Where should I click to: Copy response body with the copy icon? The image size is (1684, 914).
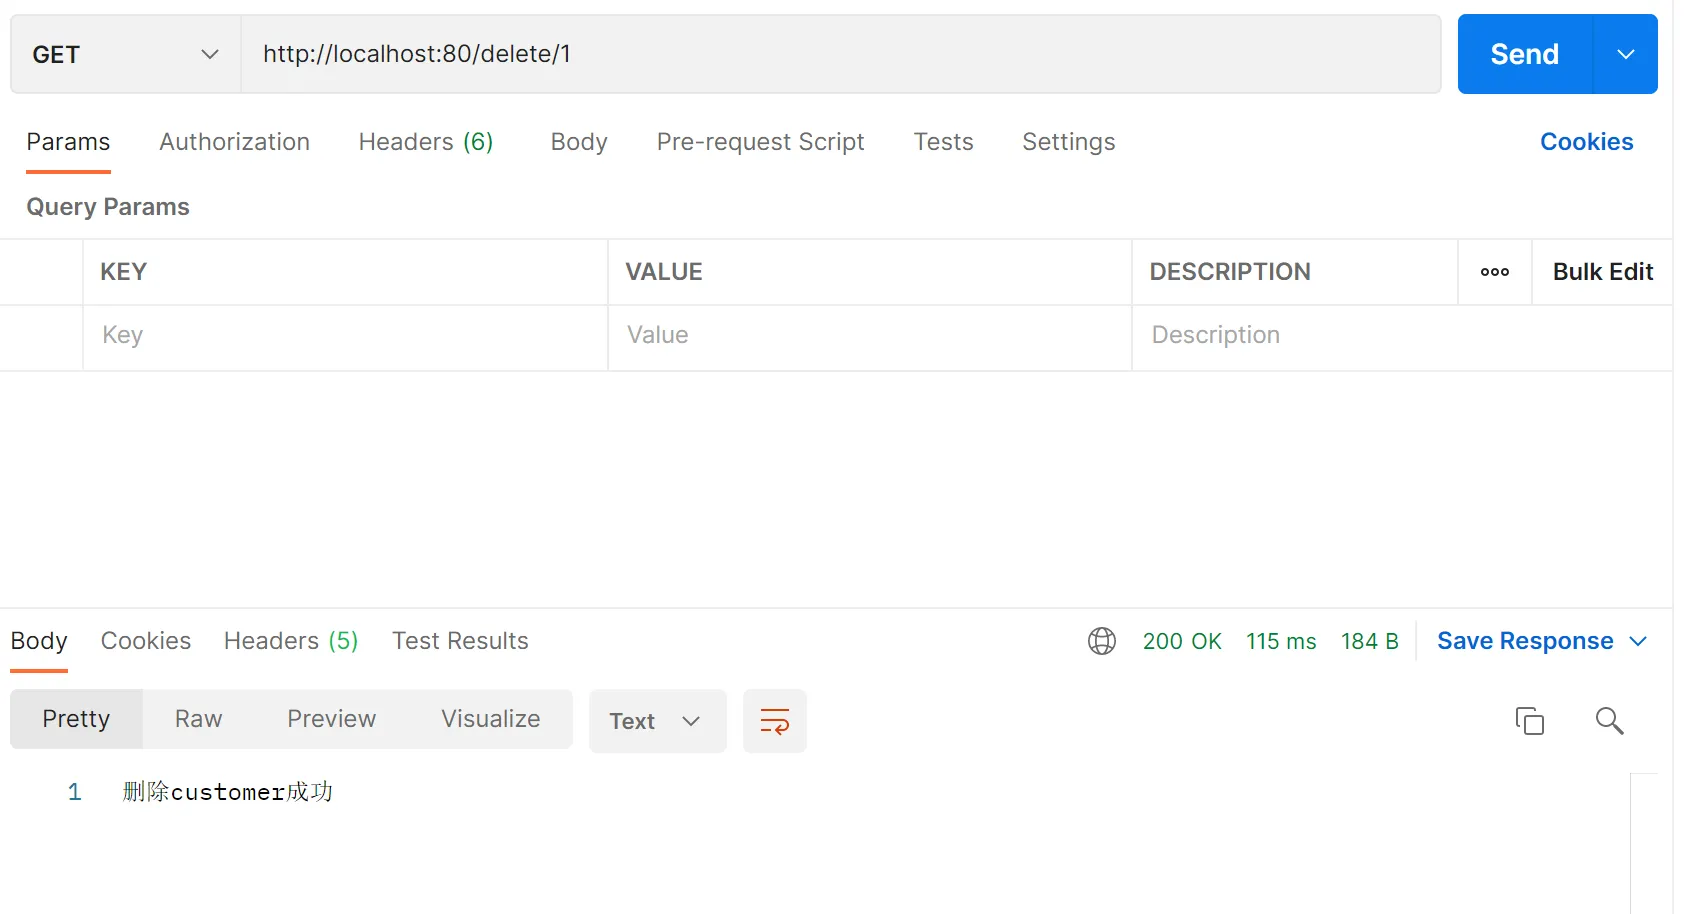[1529, 720]
